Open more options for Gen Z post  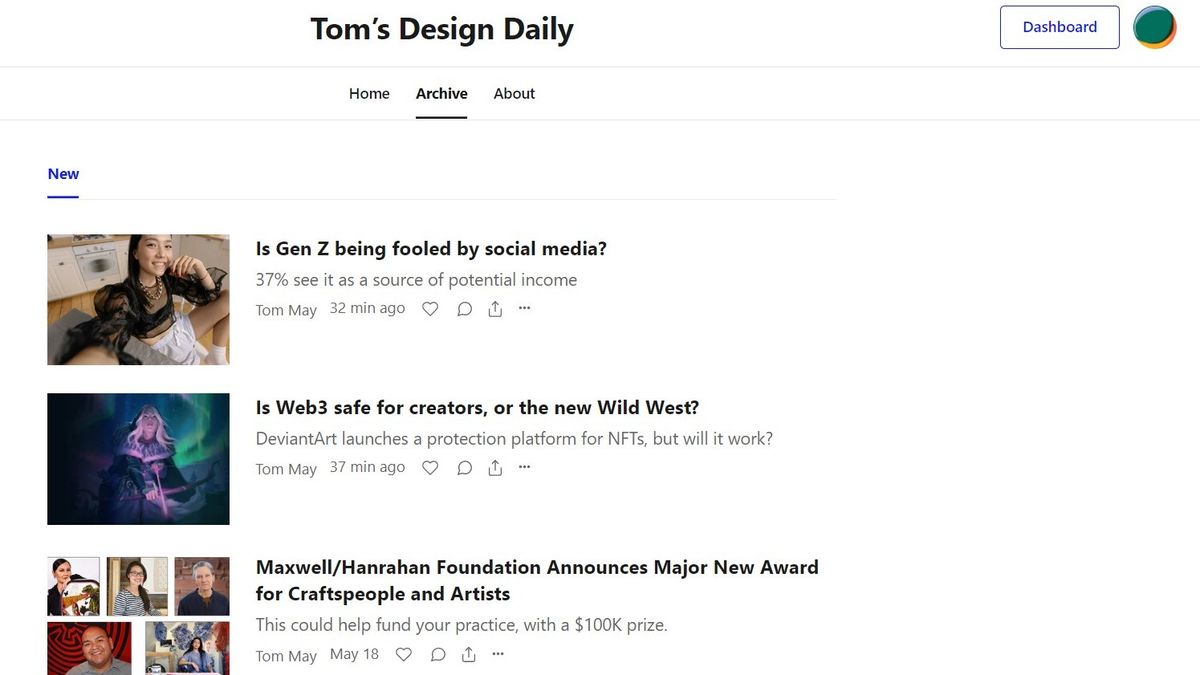tap(525, 308)
